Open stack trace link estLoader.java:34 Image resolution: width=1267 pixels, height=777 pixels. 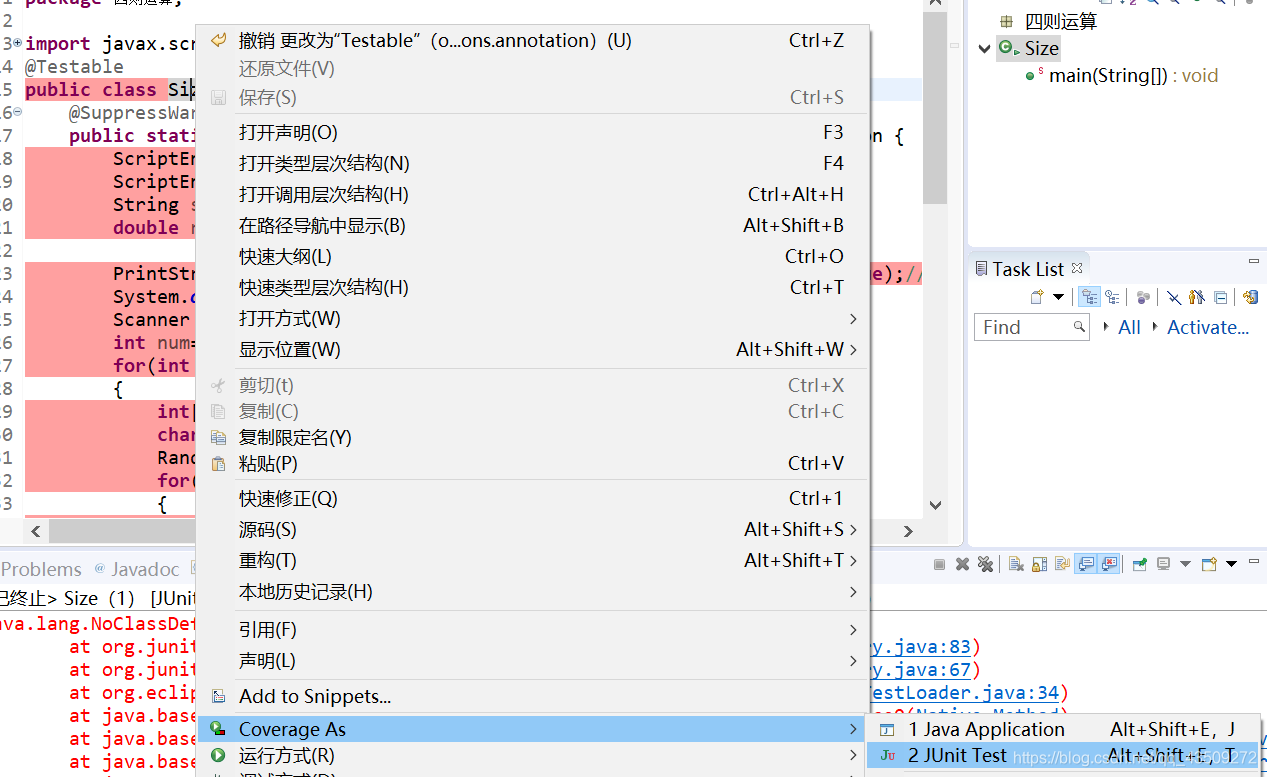click(x=965, y=693)
